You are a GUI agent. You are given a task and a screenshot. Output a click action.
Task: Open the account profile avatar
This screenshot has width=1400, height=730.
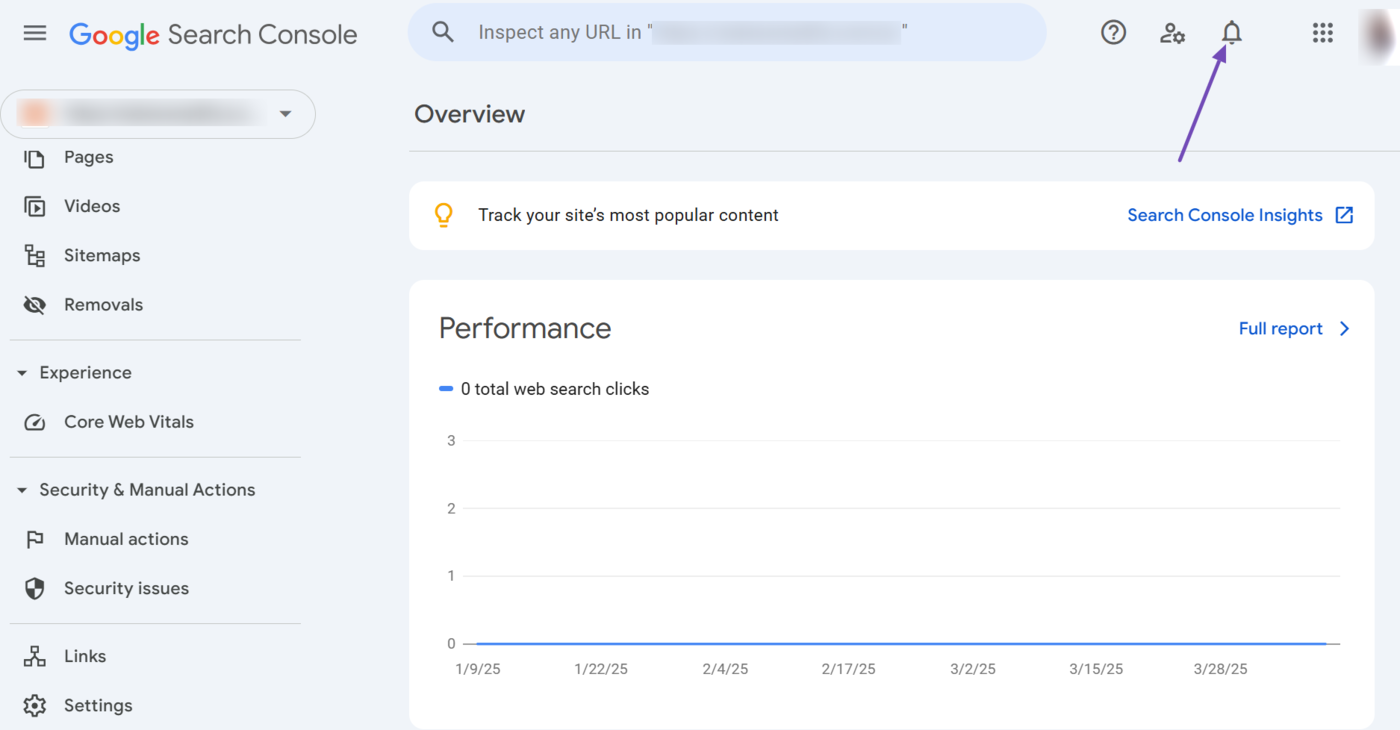coord(1379,33)
